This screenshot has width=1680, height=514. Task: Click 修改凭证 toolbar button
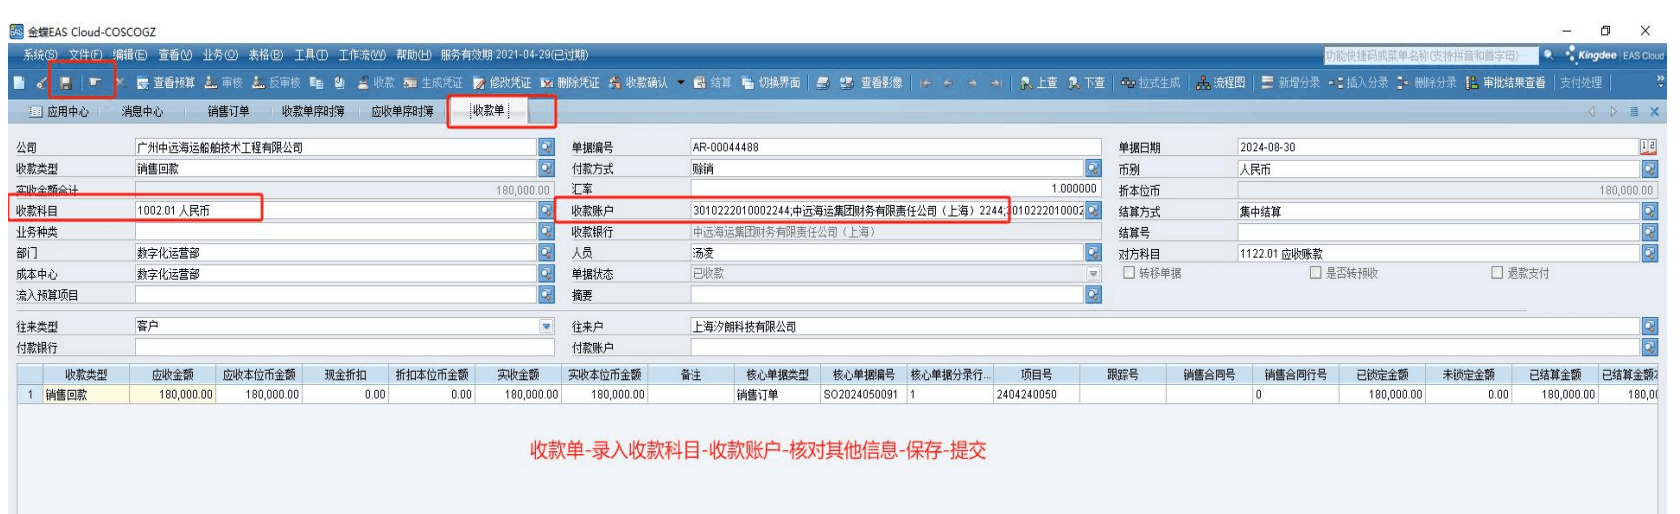point(502,83)
